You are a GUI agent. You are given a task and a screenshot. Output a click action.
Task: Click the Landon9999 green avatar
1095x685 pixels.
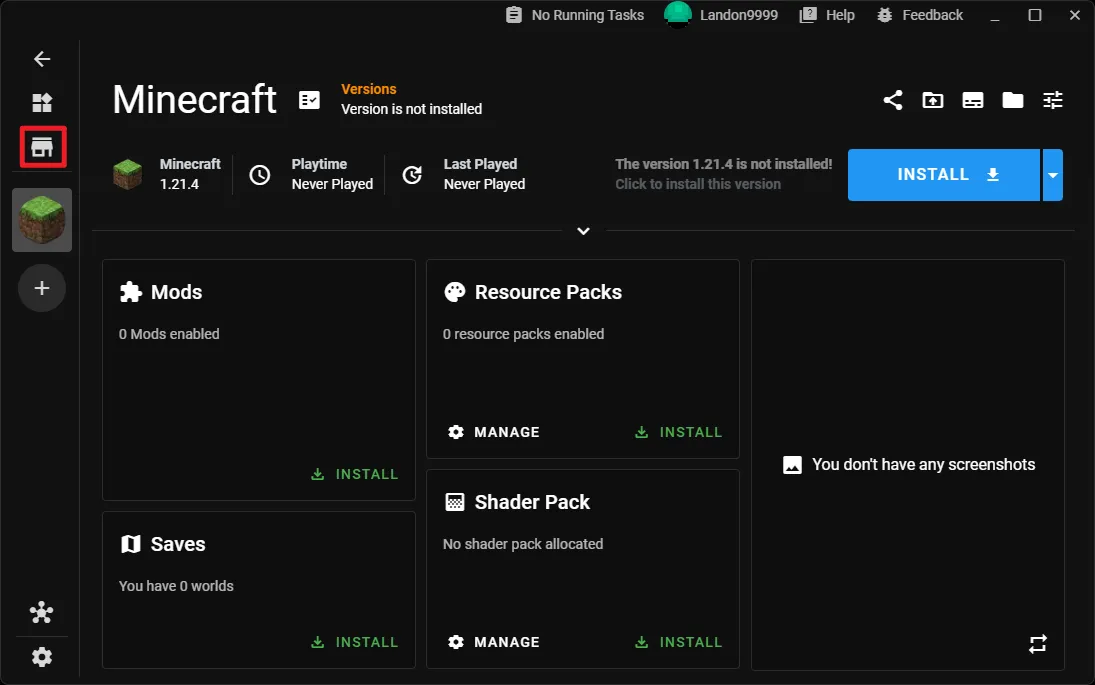[677, 15]
